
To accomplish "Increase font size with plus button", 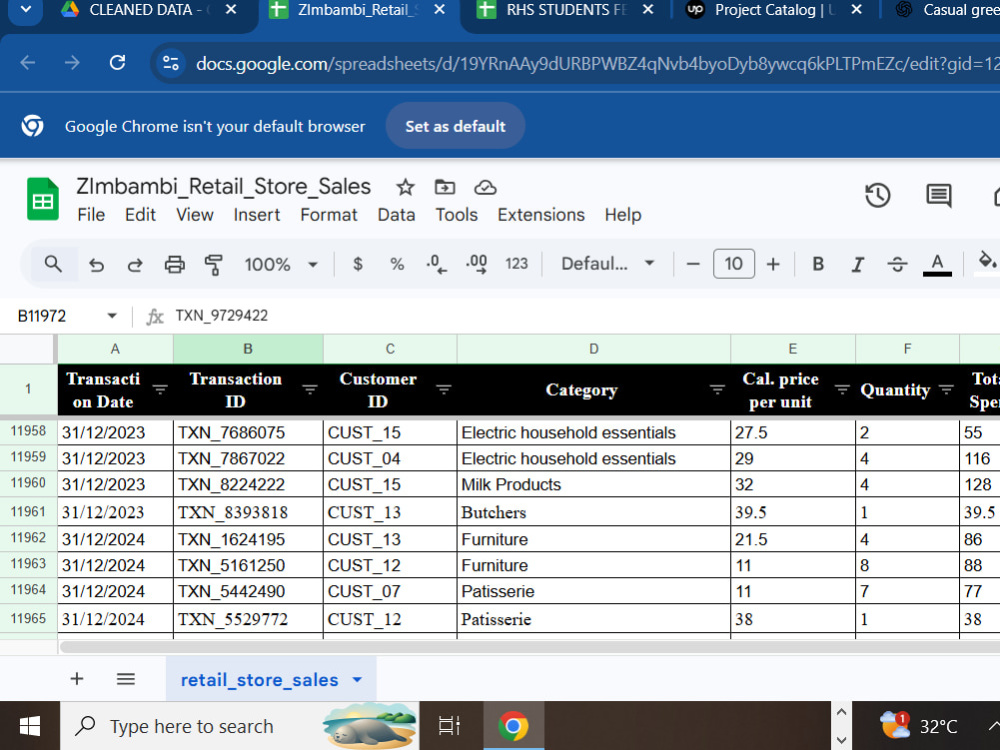I will pos(773,264).
